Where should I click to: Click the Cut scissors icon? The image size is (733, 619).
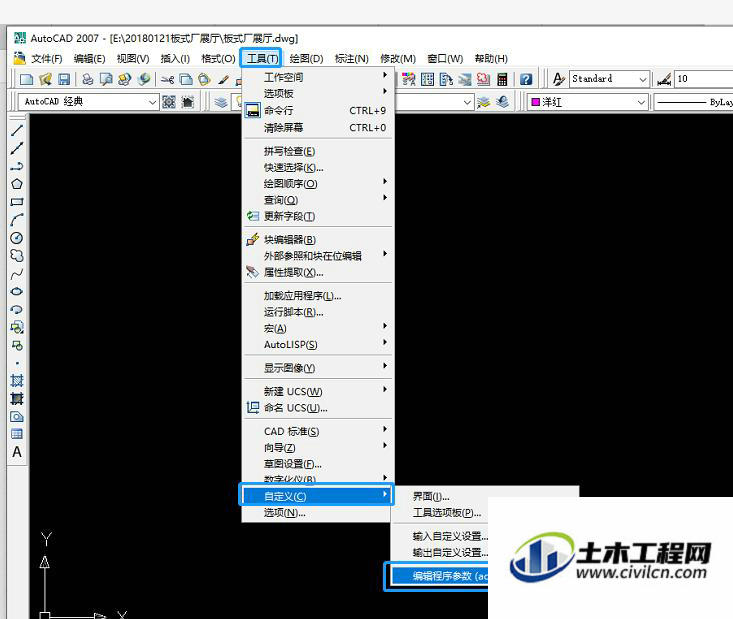tap(167, 79)
